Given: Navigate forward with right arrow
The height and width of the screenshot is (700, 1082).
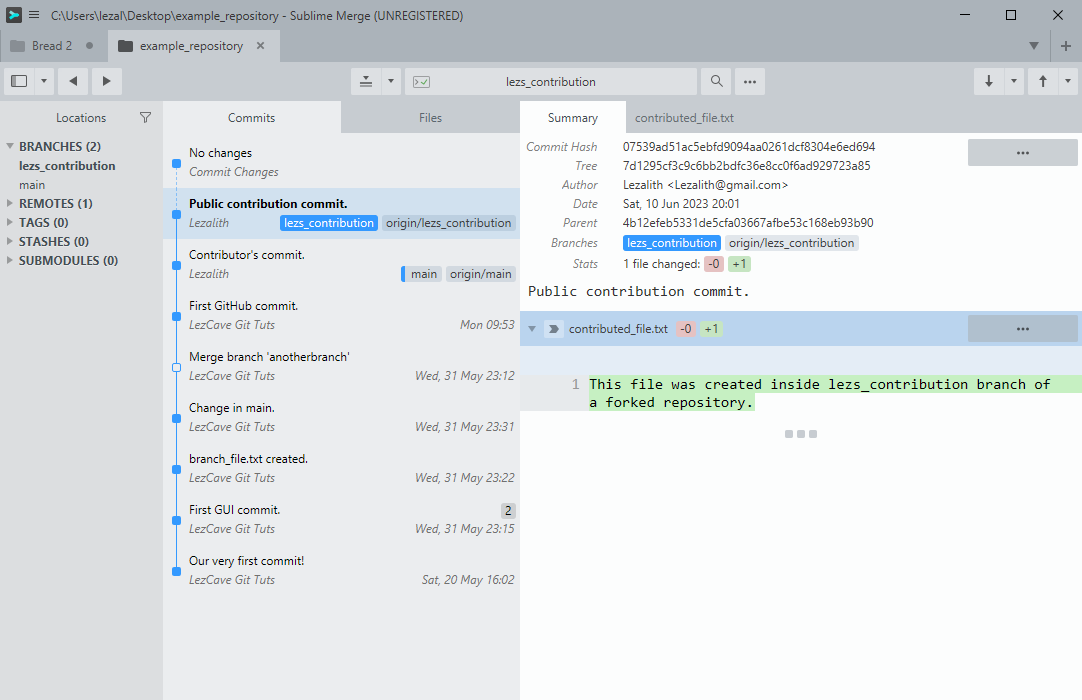Looking at the screenshot, I should coord(106,81).
